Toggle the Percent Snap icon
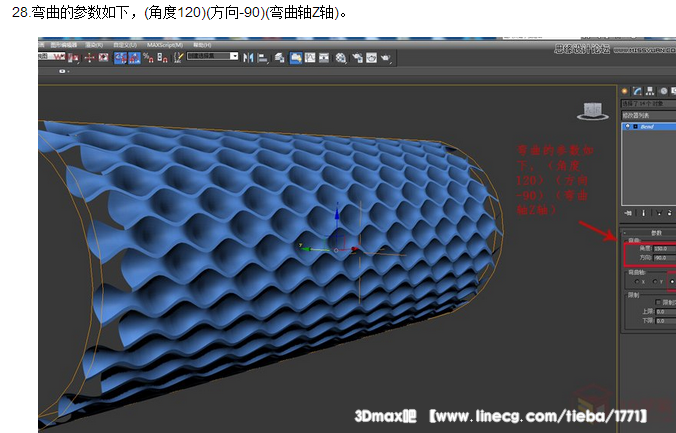 pos(148,57)
